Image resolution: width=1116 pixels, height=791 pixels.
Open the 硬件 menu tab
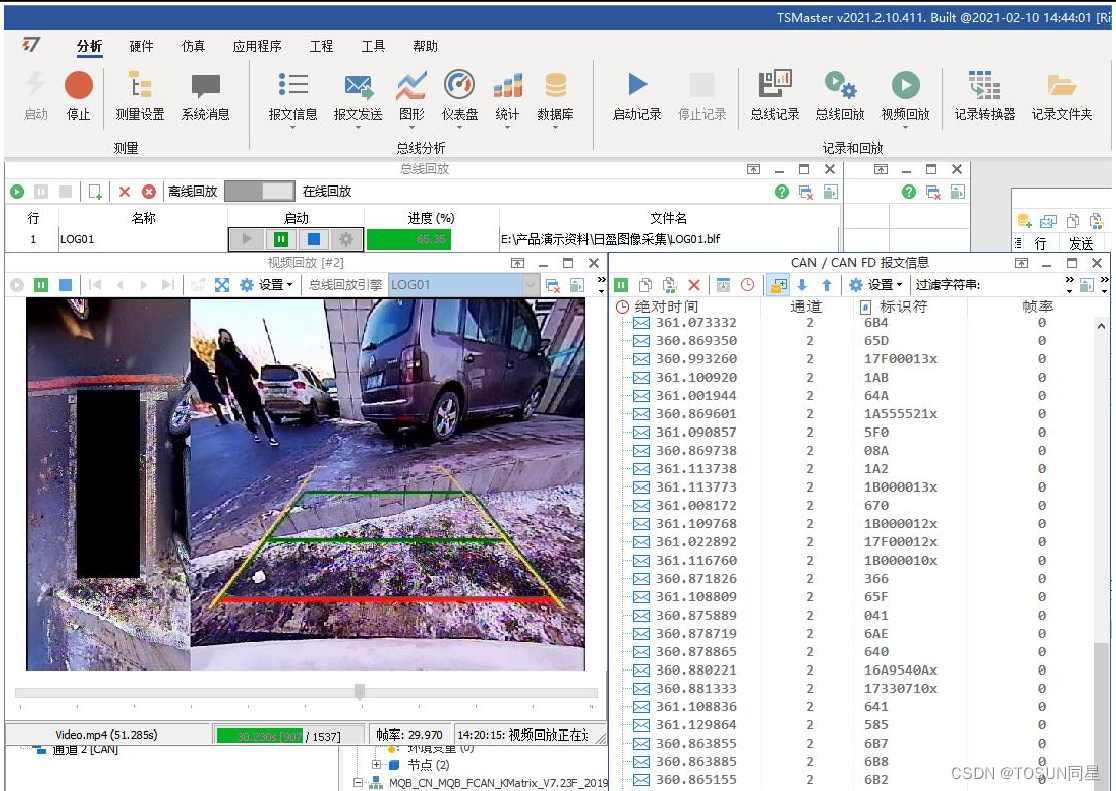142,46
